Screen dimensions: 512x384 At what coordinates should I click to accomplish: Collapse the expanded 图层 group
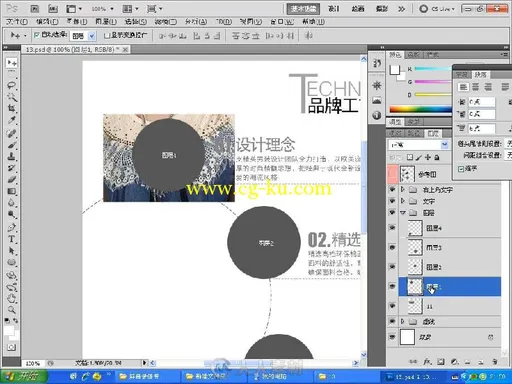[x=403, y=212]
